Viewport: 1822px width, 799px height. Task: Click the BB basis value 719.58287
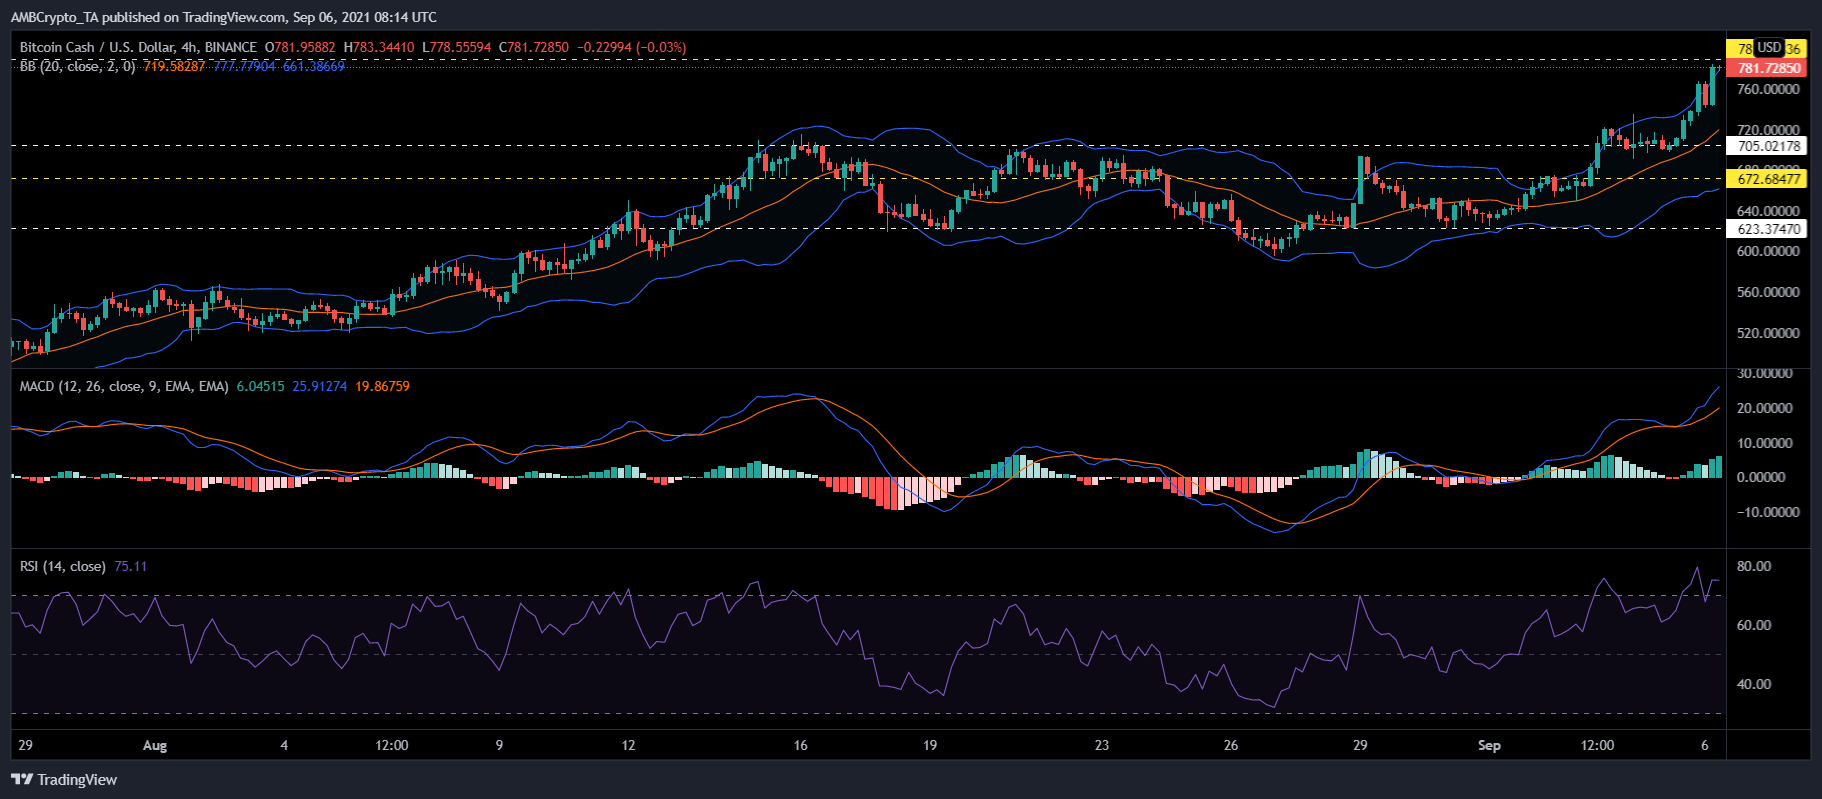click(x=174, y=66)
